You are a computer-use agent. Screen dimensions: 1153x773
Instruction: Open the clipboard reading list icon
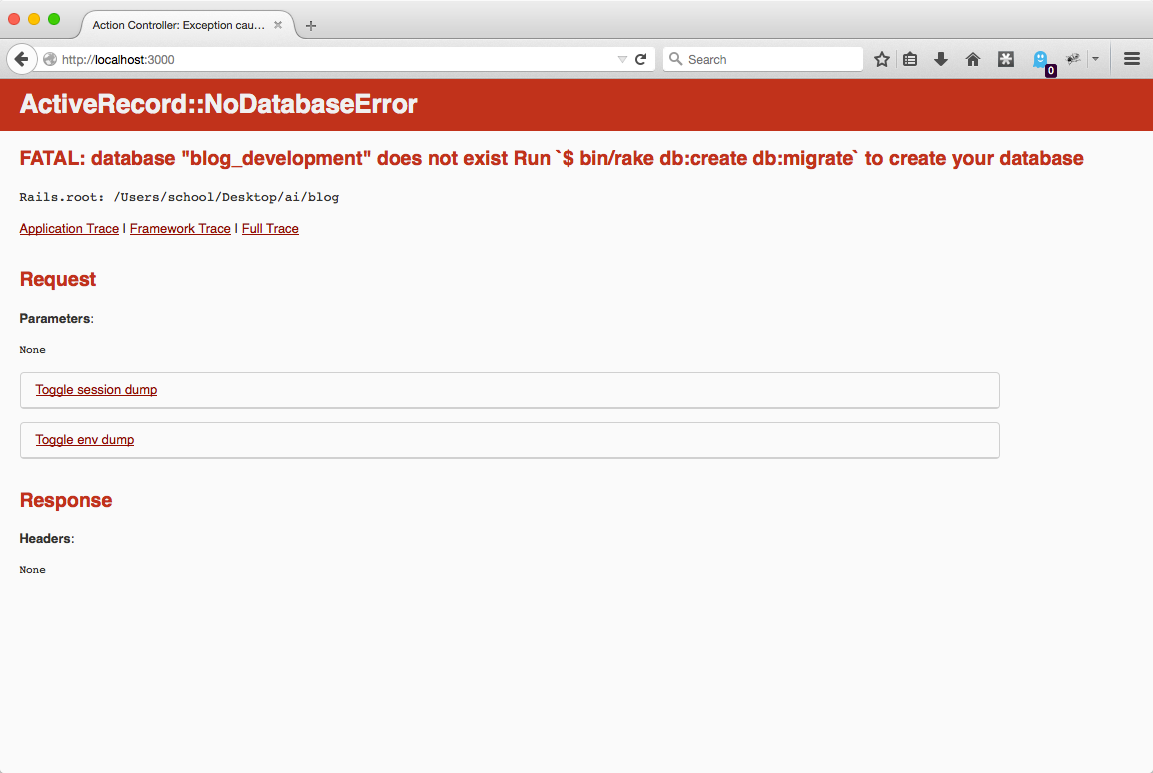tap(909, 59)
